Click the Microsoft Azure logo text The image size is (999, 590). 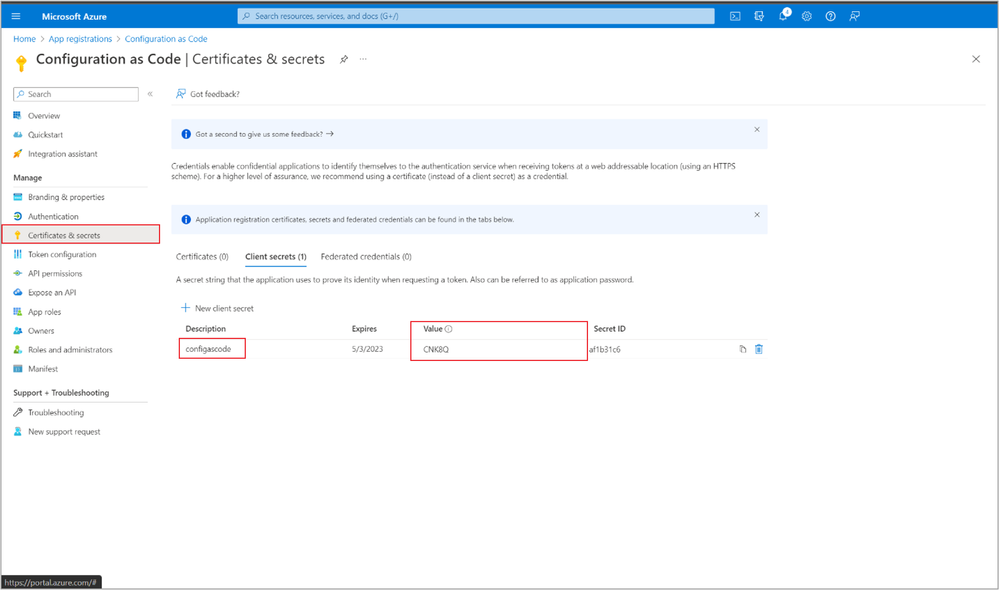tap(74, 17)
